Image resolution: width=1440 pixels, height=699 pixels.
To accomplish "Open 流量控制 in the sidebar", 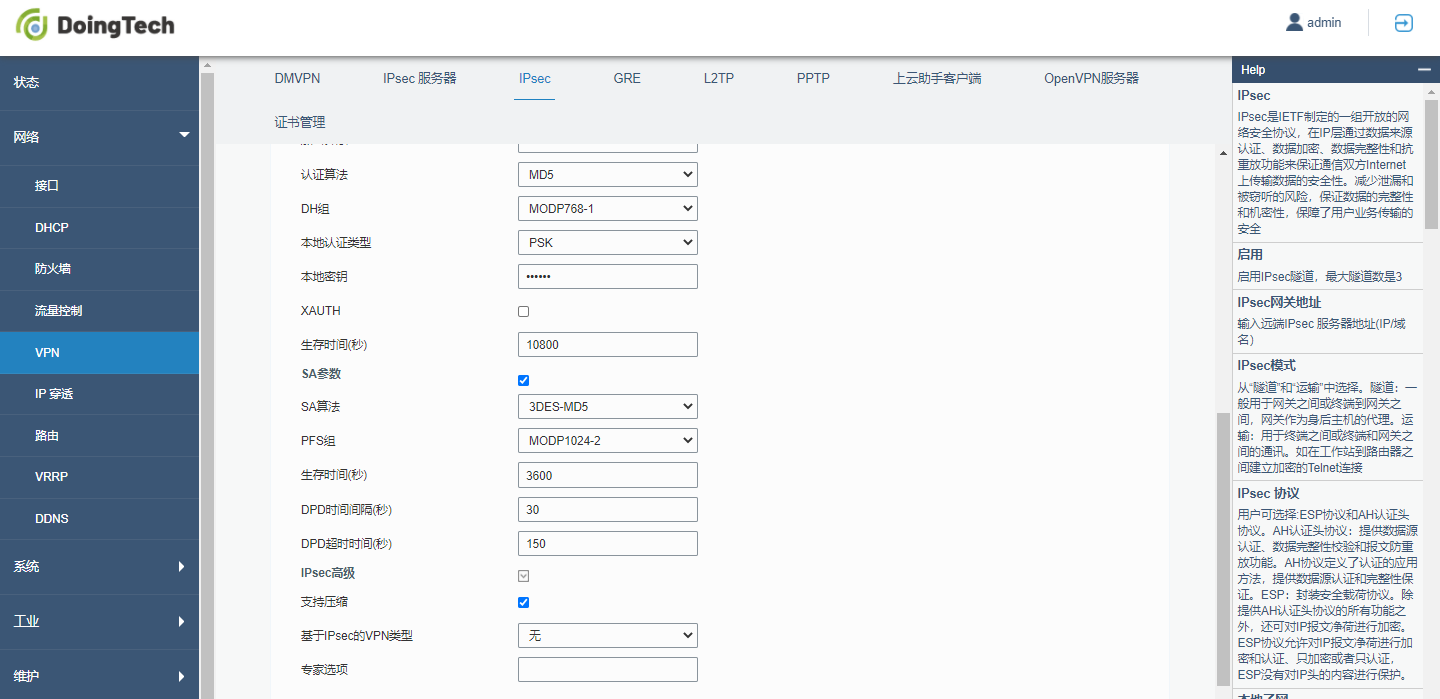I will pos(99,311).
